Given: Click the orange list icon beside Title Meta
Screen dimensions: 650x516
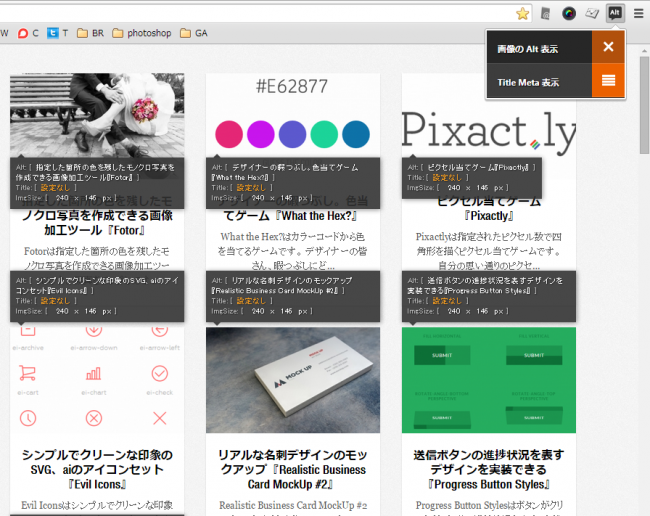Looking at the screenshot, I should [608, 80].
